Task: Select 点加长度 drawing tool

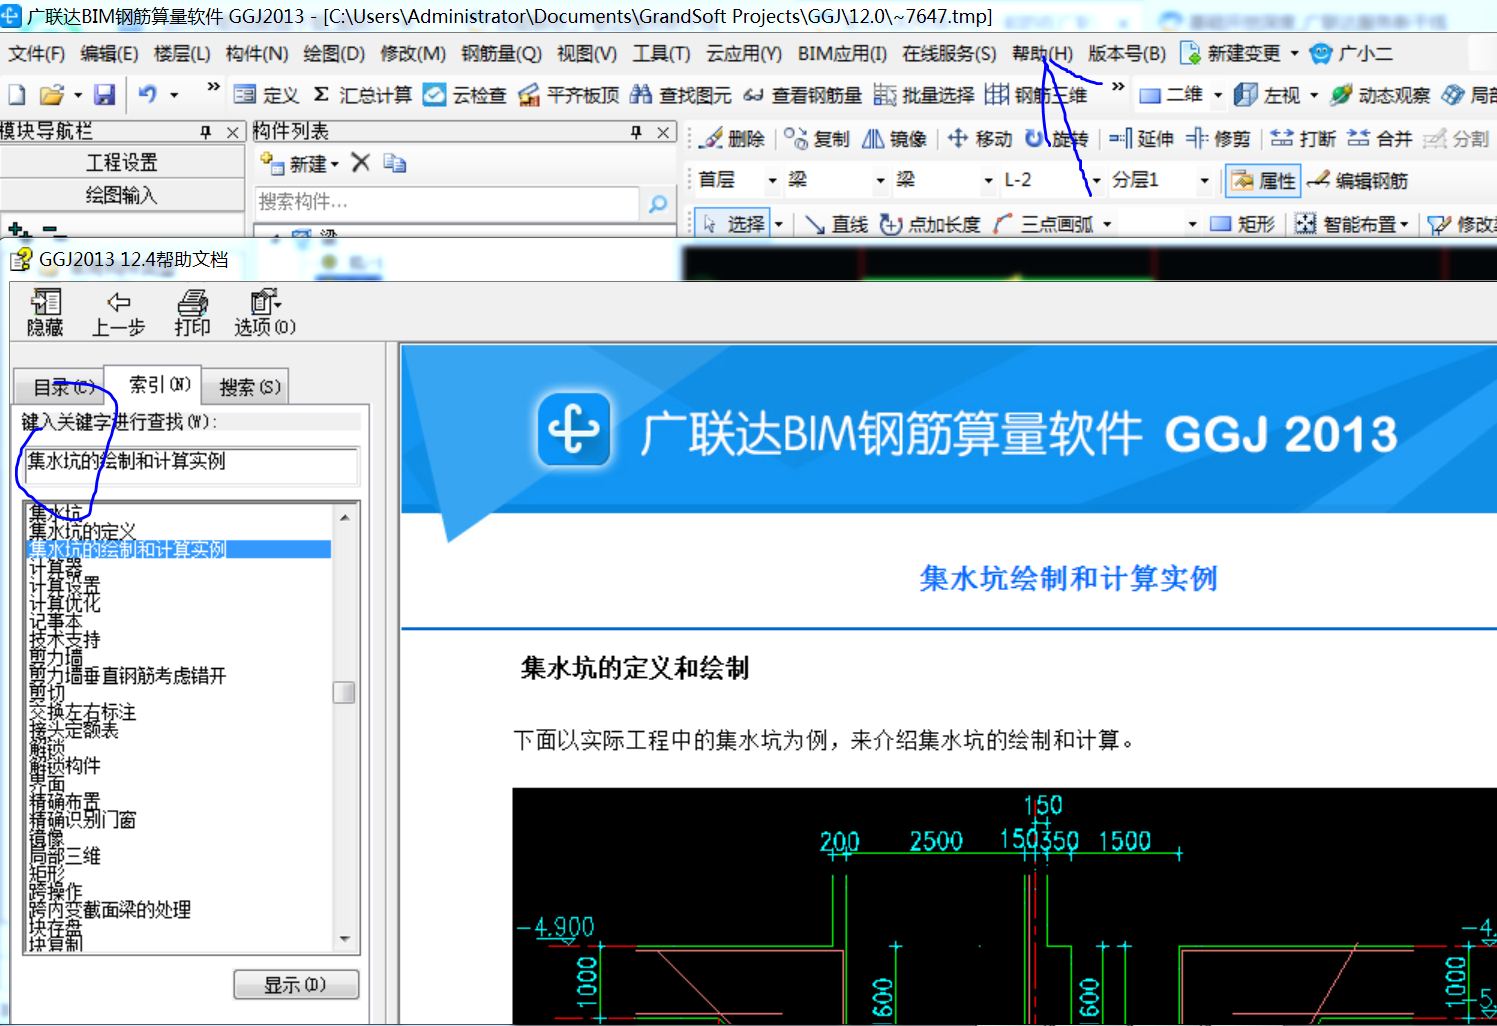Action: [930, 224]
